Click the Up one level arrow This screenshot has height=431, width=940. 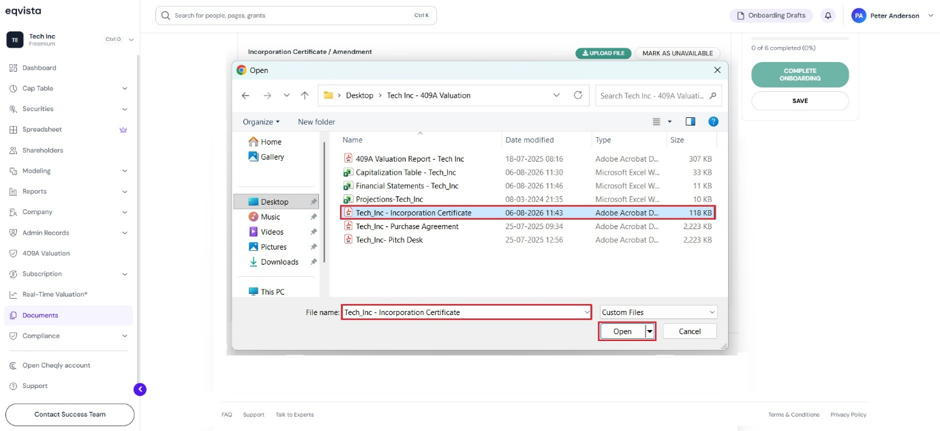coord(305,95)
